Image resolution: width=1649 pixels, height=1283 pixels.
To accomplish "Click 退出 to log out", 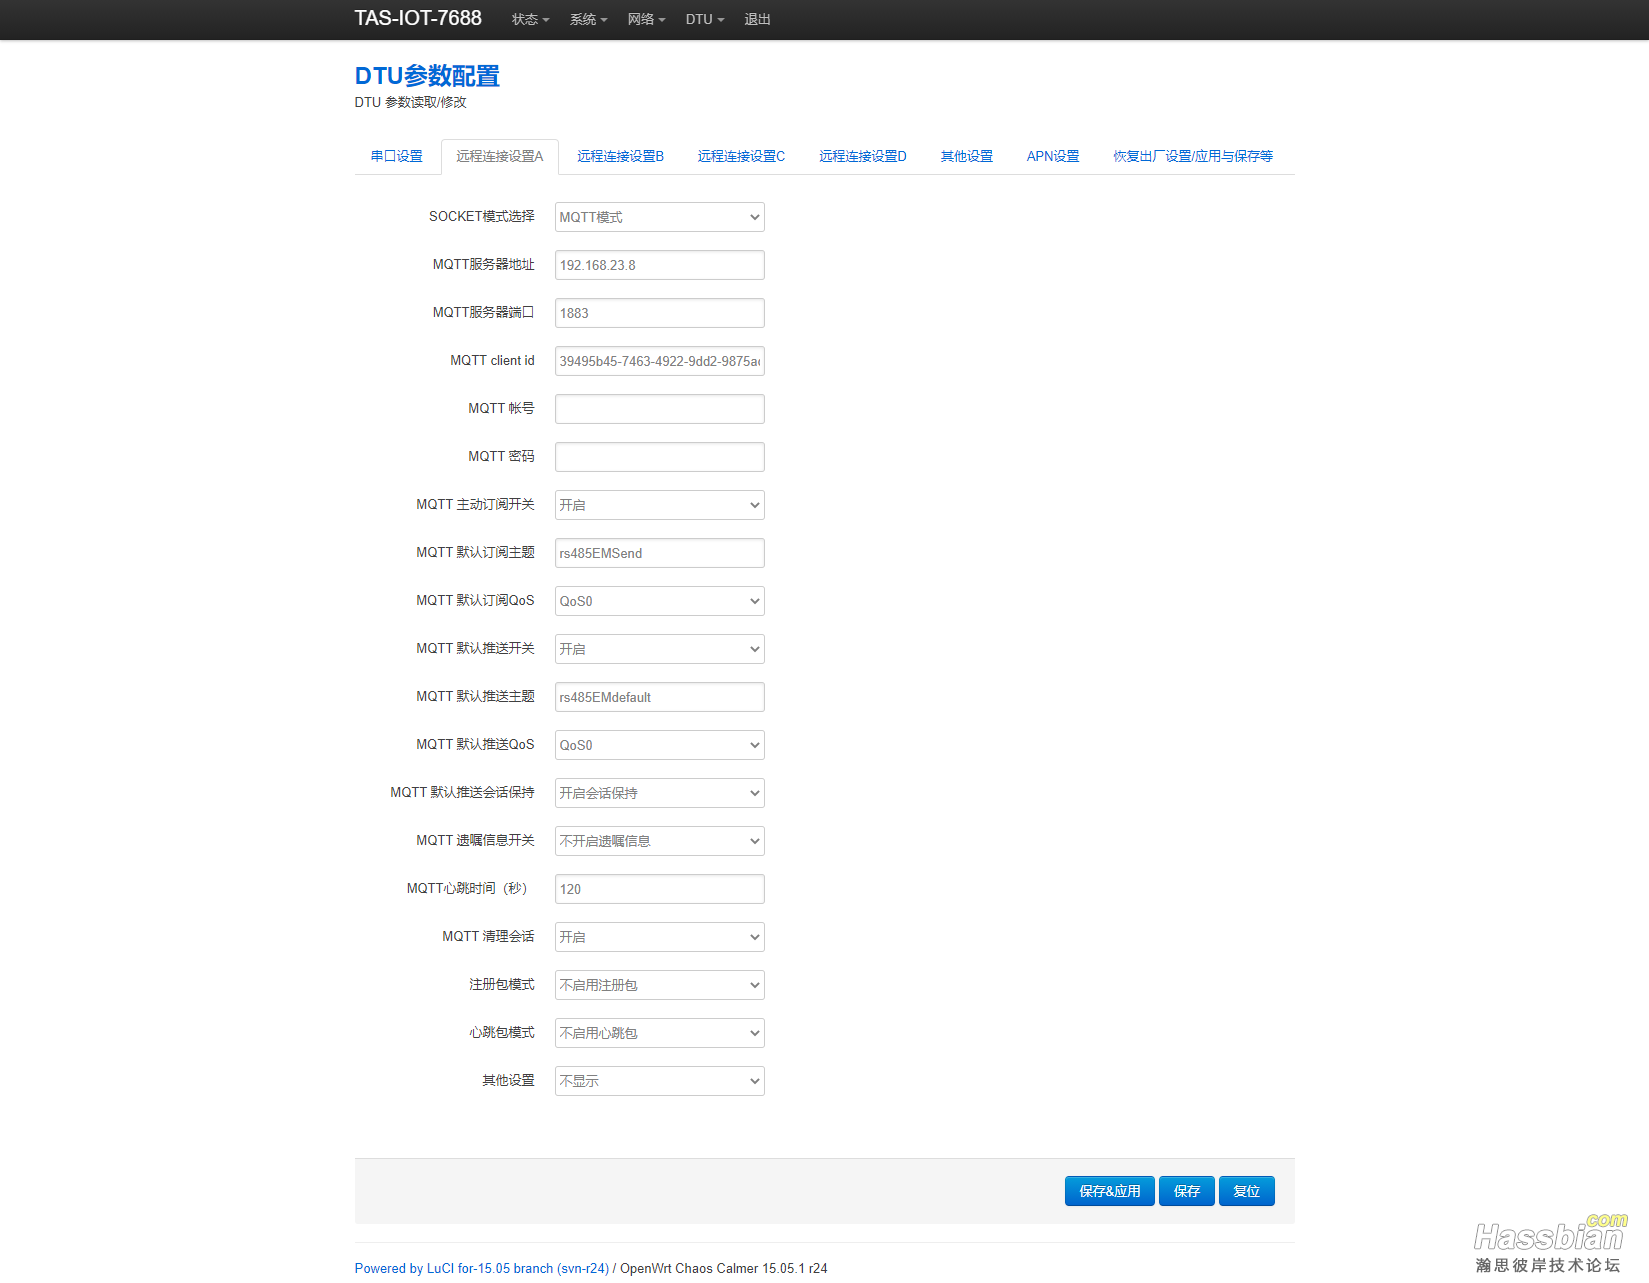I will click(x=757, y=19).
